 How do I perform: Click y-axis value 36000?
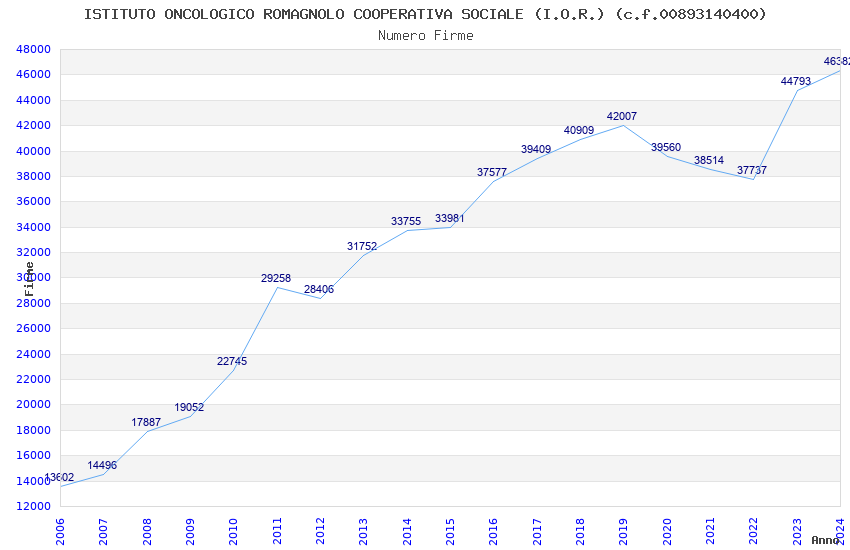34,201
